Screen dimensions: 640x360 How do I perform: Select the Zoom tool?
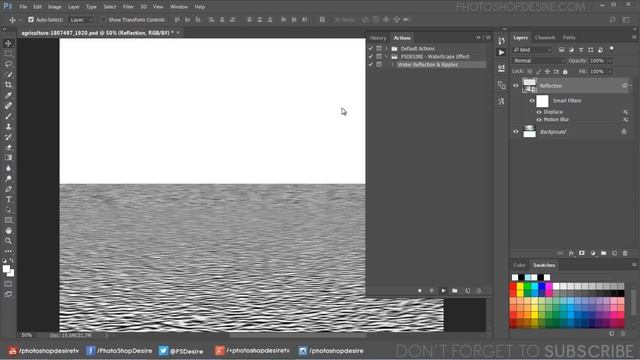click(x=8, y=241)
